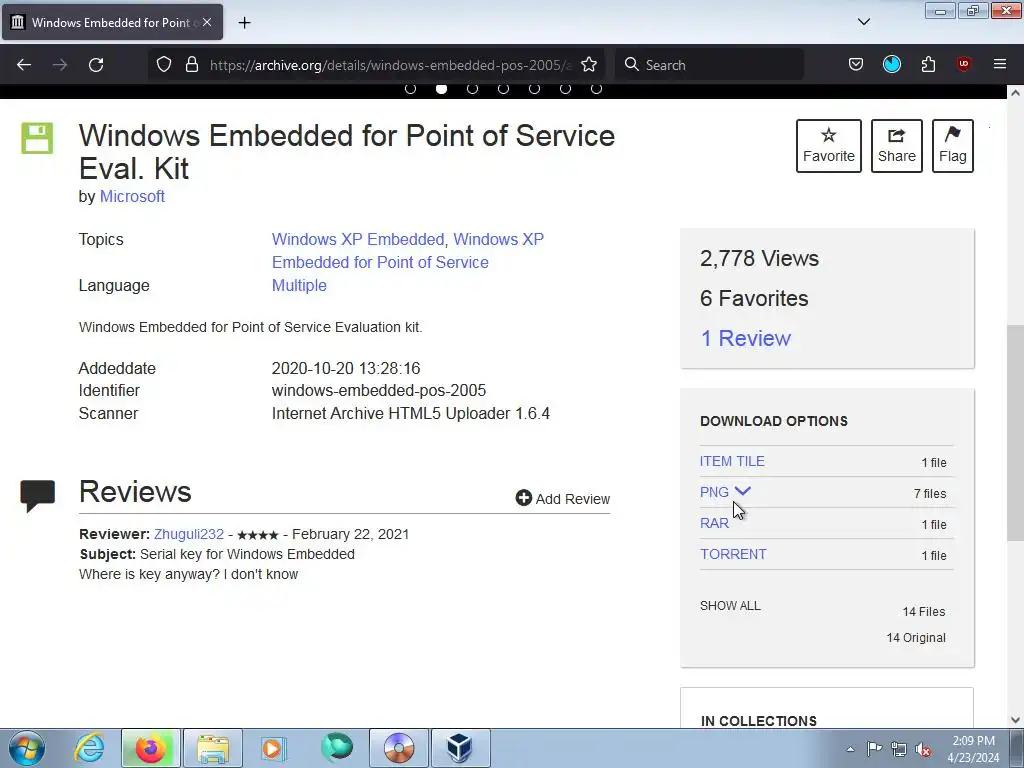Select the filled second carousel dot
This screenshot has width=1024, height=768.
coord(441,89)
